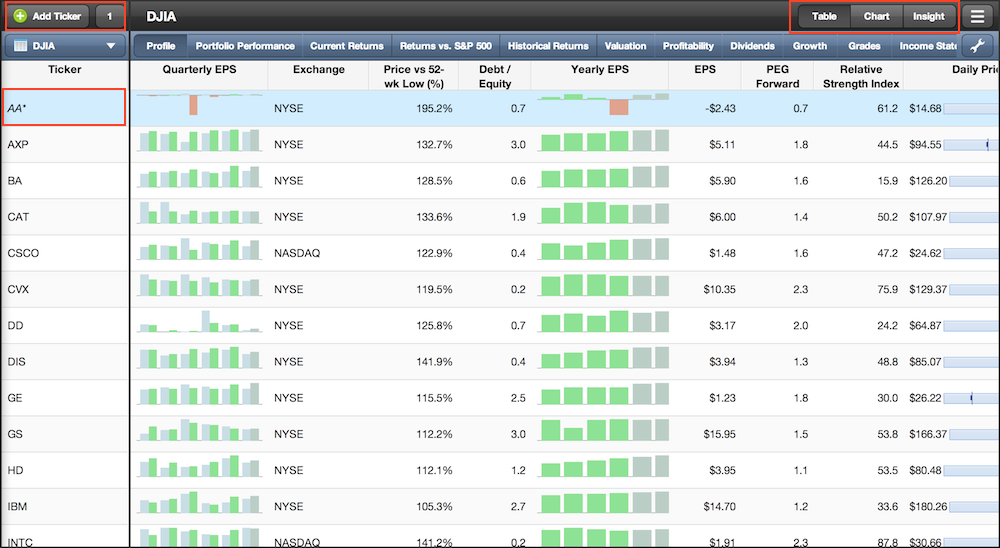Viewport: 1000px width, 548px height.
Task: Select the CVX ticker
Action: point(18,289)
